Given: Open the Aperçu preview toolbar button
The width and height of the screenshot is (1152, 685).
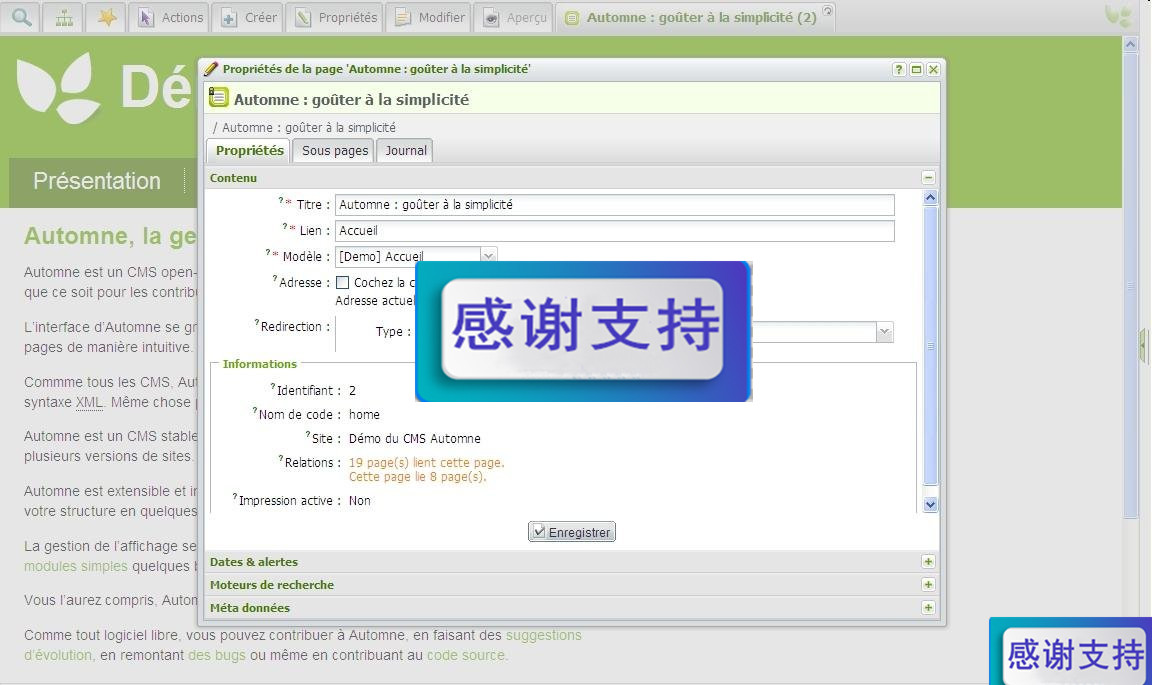Looking at the screenshot, I should click(514, 17).
